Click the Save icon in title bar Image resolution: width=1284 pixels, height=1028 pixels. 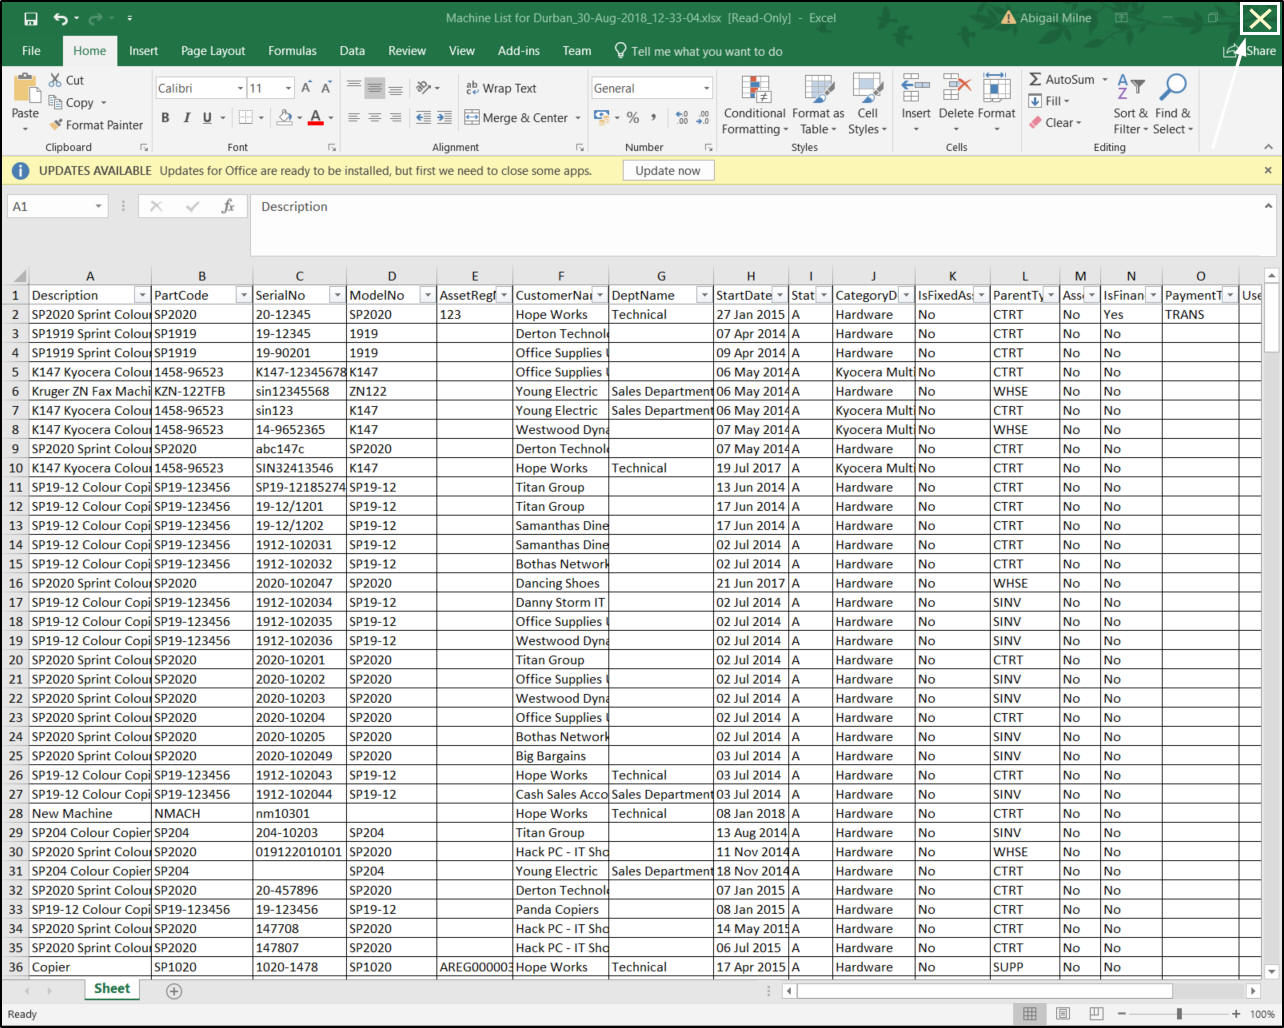pos(30,19)
